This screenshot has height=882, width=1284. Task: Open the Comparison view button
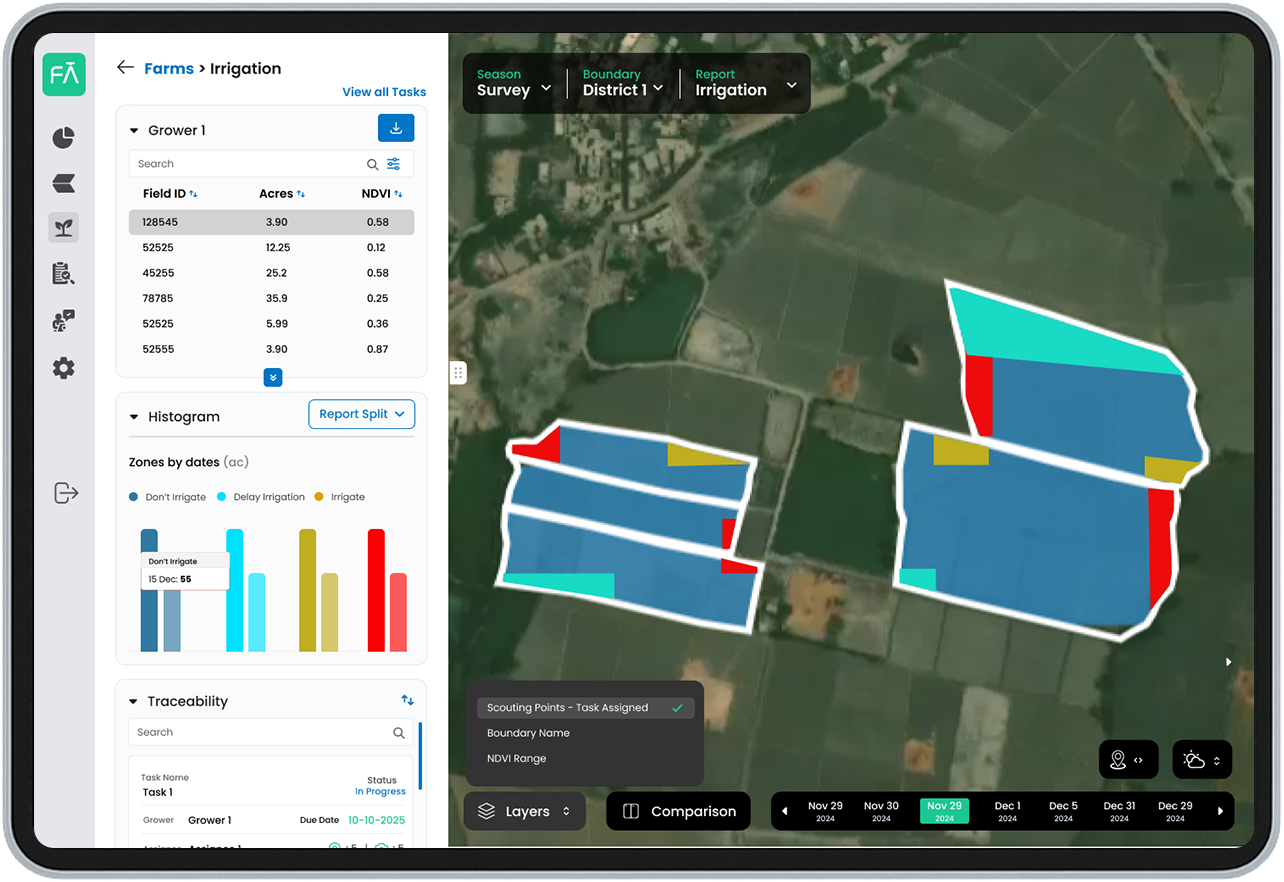678,811
